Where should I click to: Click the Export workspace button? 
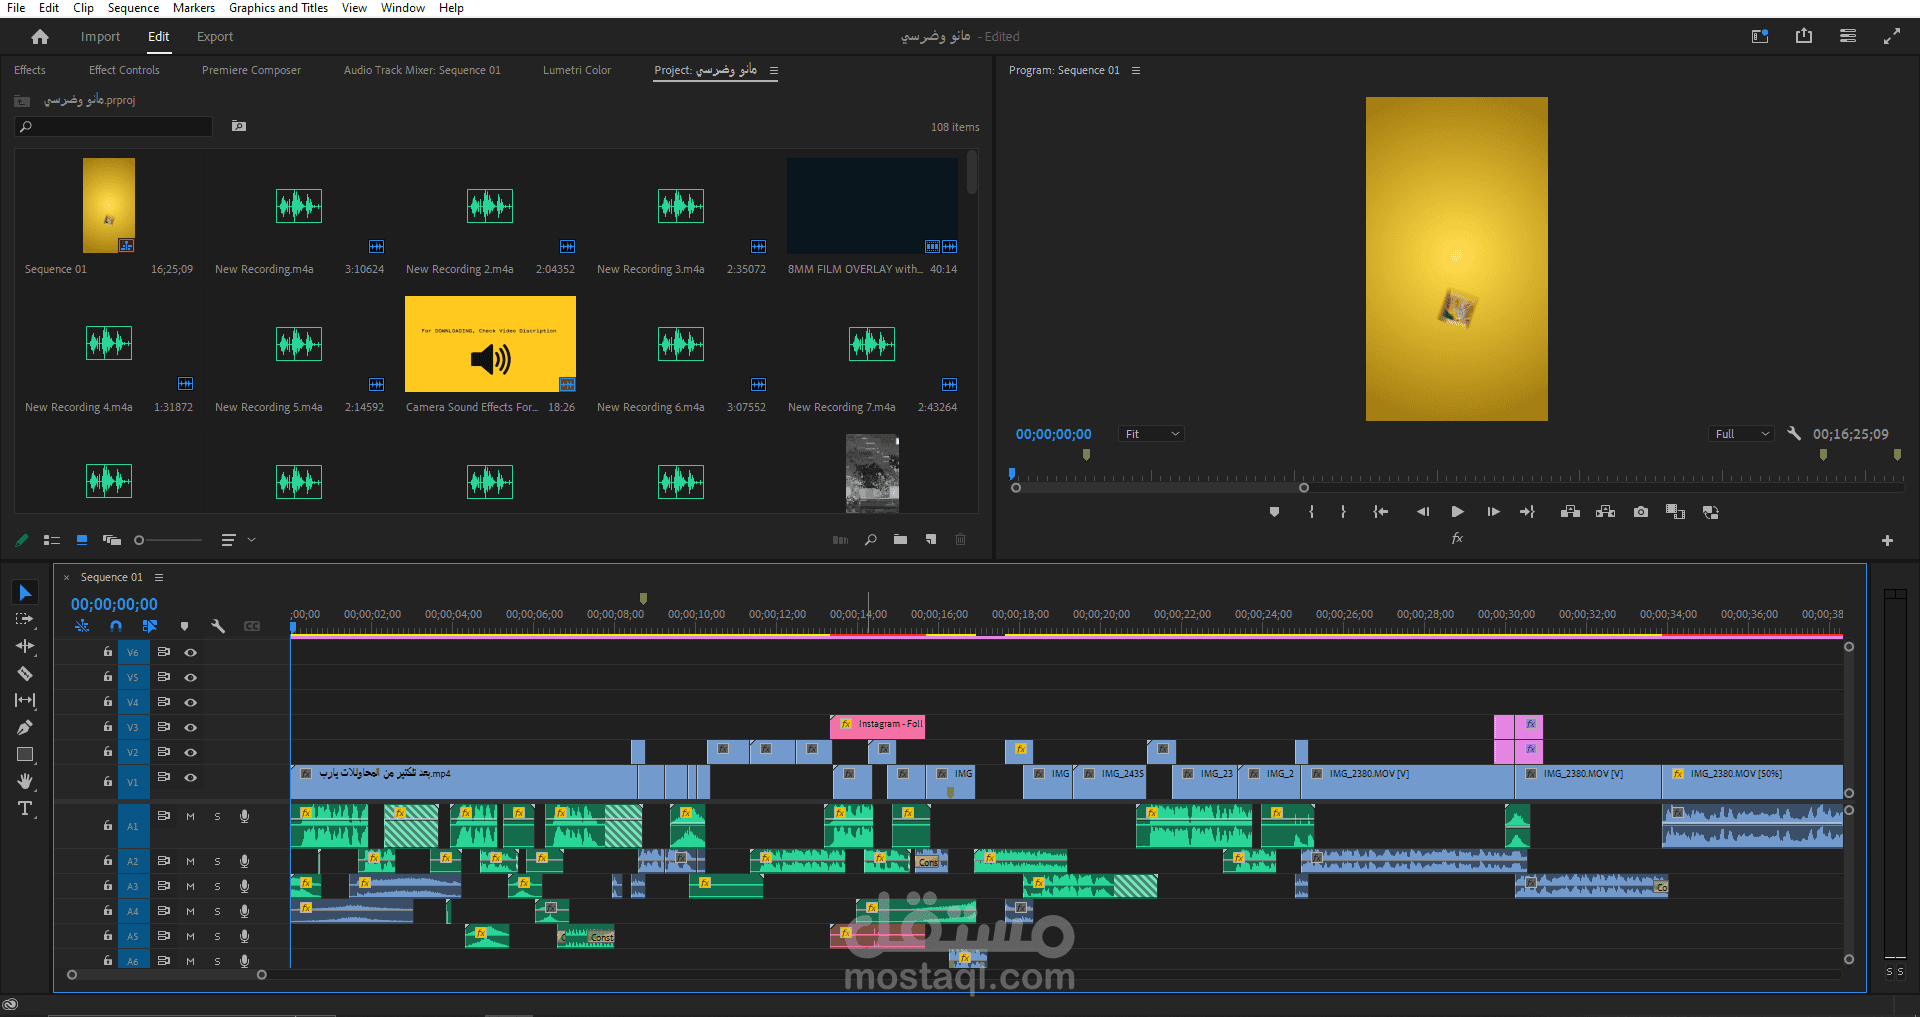(x=214, y=37)
